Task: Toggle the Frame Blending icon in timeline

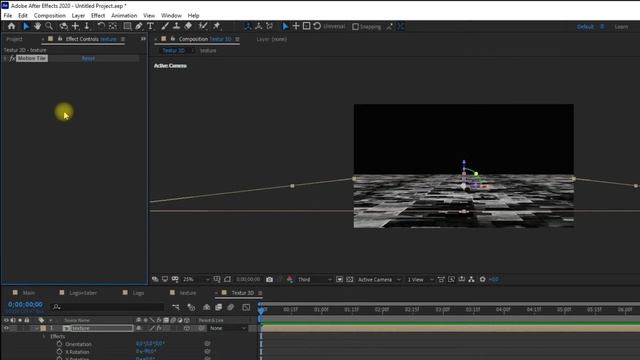Action: pyautogui.click(x=218, y=307)
